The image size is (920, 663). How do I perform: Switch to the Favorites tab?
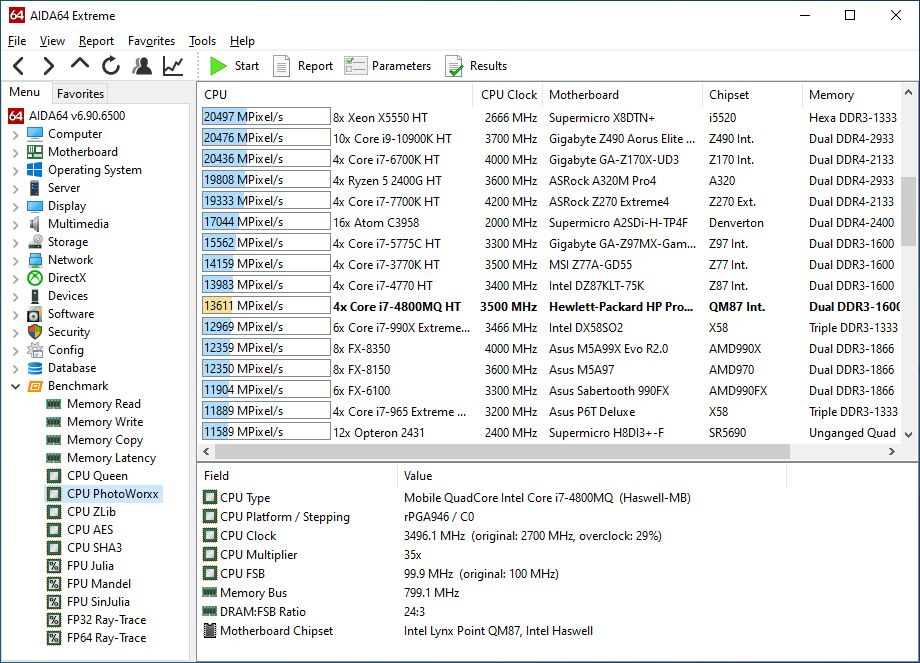[x=80, y=93]
